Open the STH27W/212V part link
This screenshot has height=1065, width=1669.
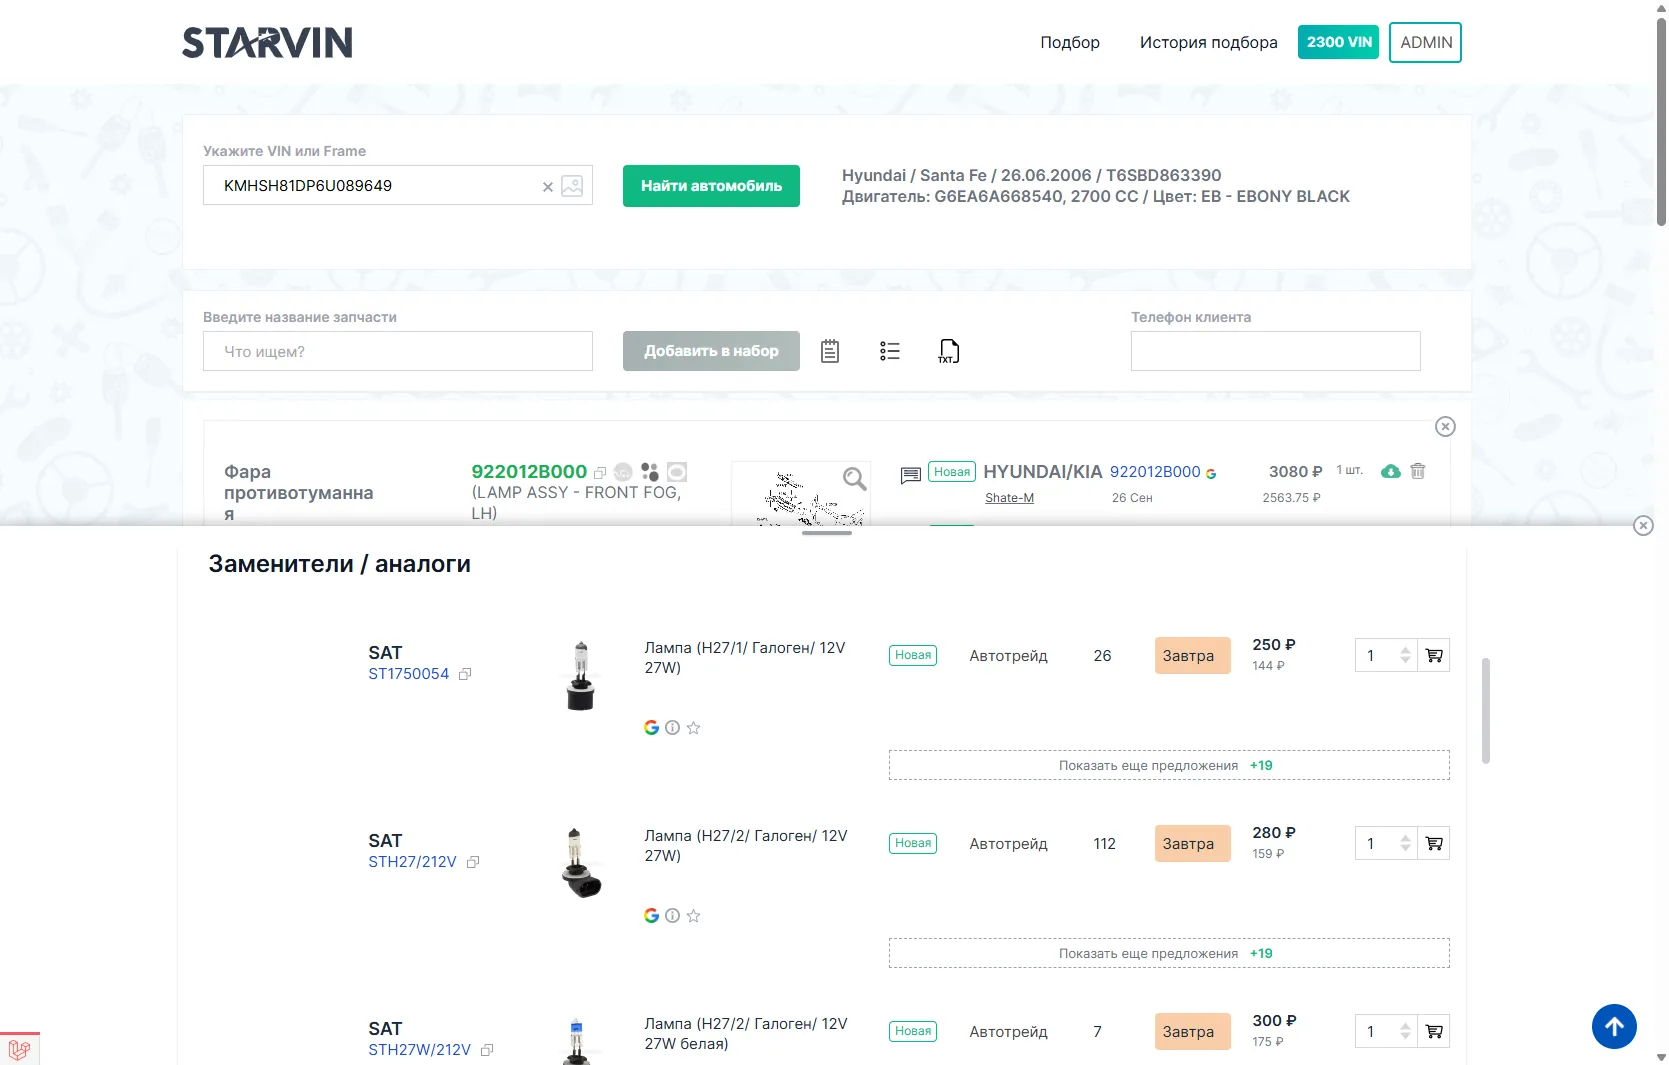point(419,1050)
